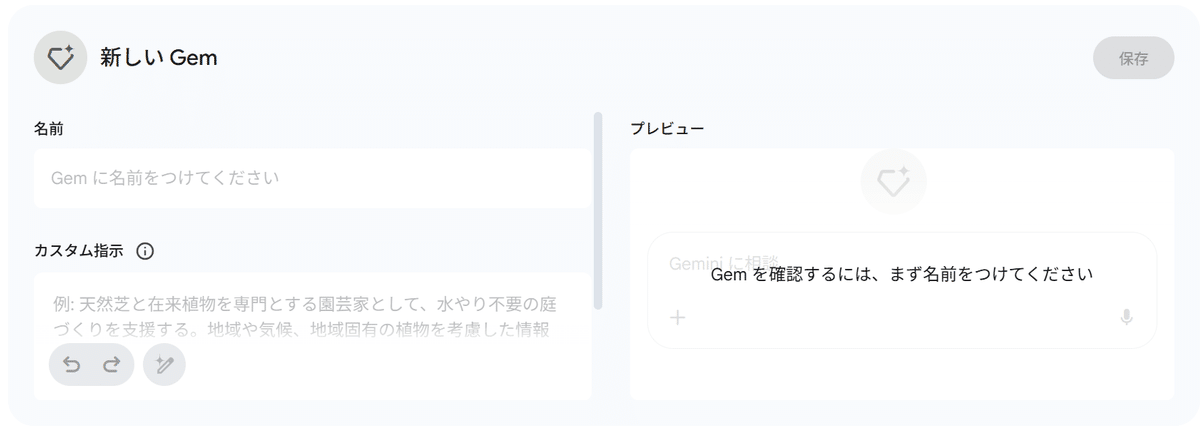The width and height of the screenshot is (1200, 438).
Task: Click the 'Gem に名前をつけてください' placeholder text
Action: [165, 178]
